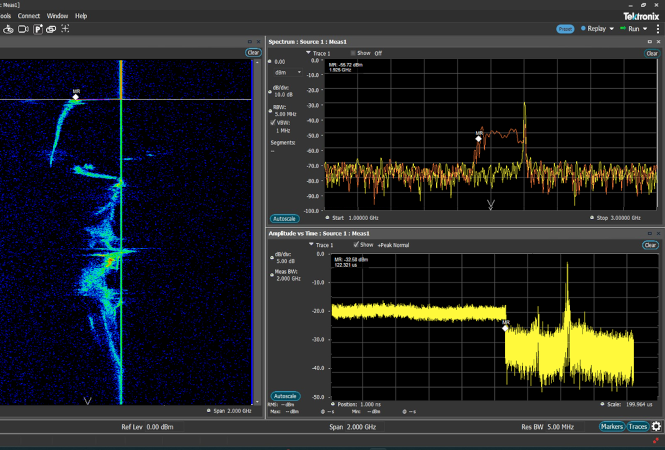The image size is (665, 450).
Task: Open the Connect menu
Action: pos(29,16)
